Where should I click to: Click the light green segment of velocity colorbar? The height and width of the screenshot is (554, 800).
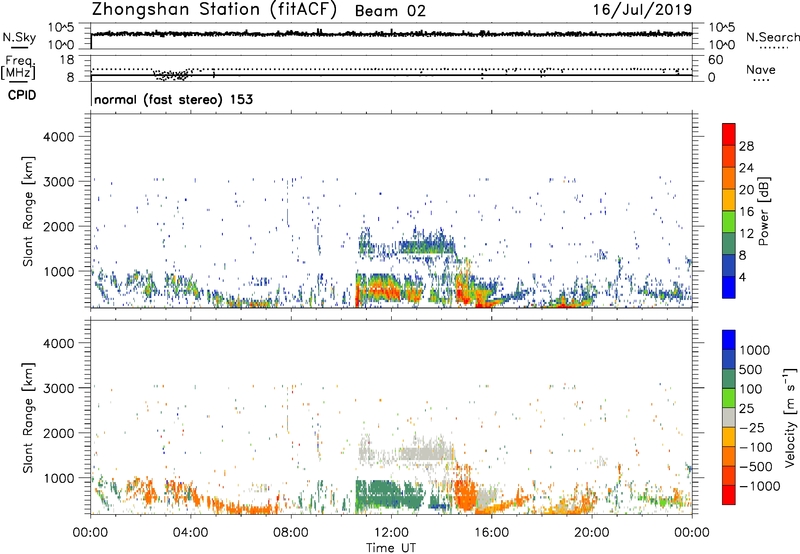[x=729, y=398]
